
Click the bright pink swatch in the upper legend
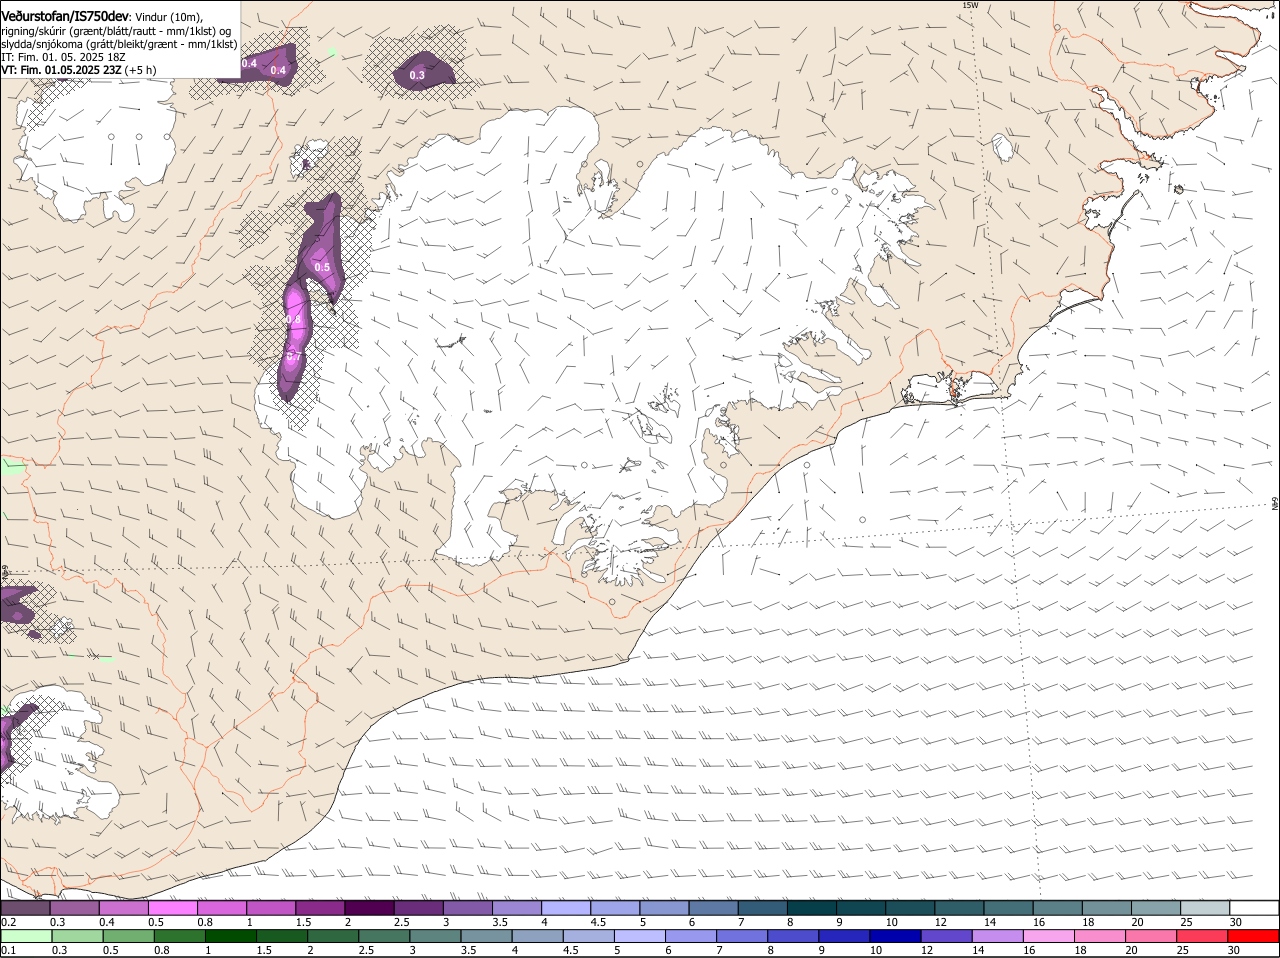coord(172,908)
